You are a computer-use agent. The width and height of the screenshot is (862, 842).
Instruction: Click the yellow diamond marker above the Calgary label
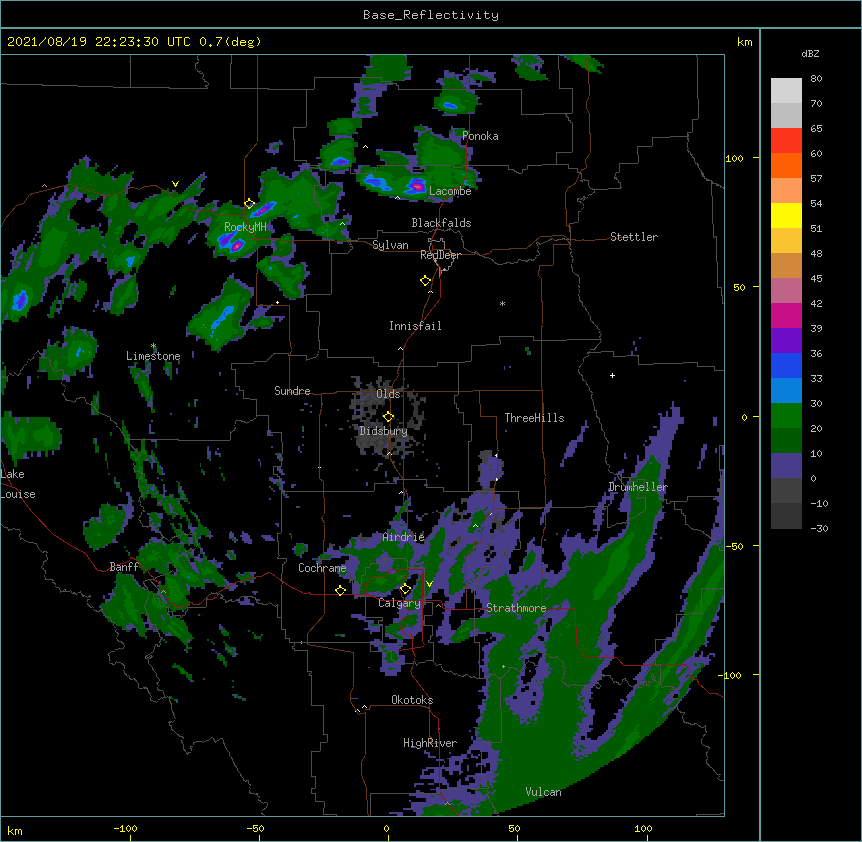click(x=406, y=589)
